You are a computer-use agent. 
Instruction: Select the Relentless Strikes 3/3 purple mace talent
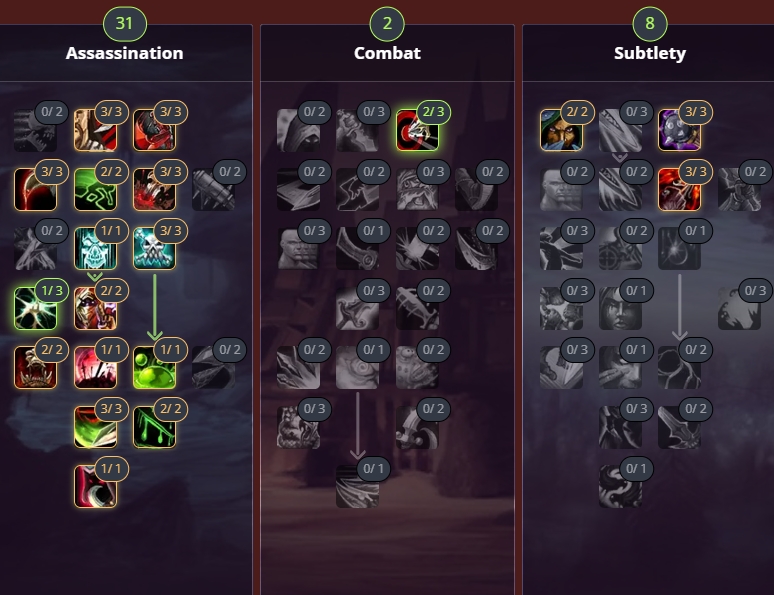[x=680, y=130]
